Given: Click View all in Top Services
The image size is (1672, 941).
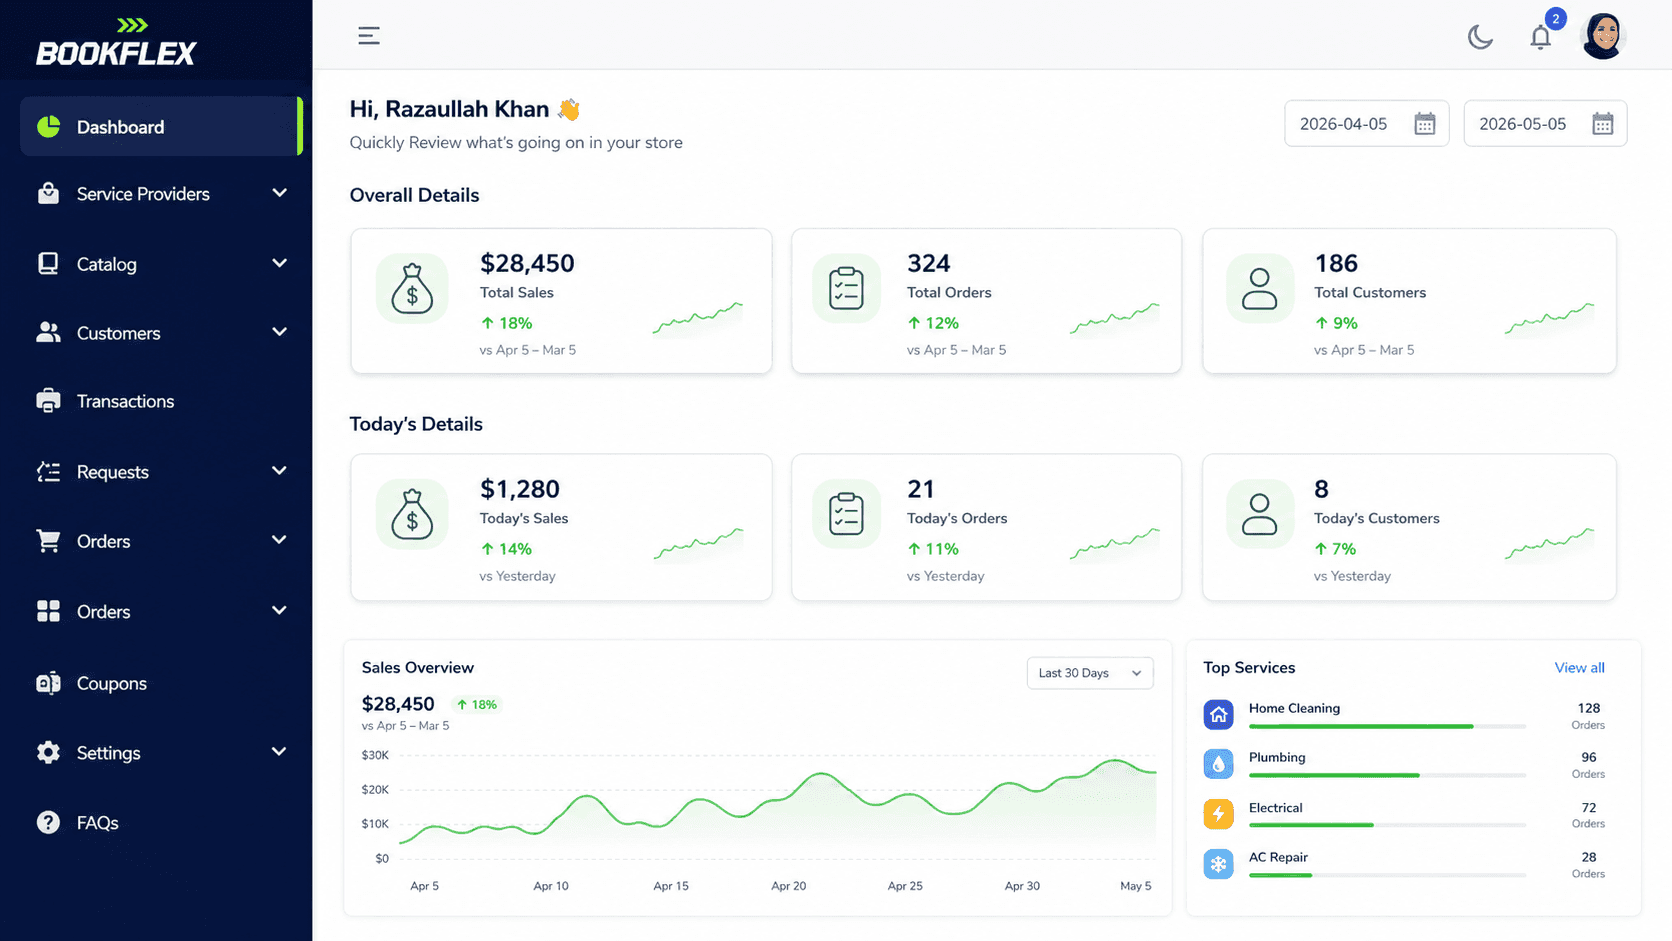Looking at the screenshot, I should coord(1579,668).
